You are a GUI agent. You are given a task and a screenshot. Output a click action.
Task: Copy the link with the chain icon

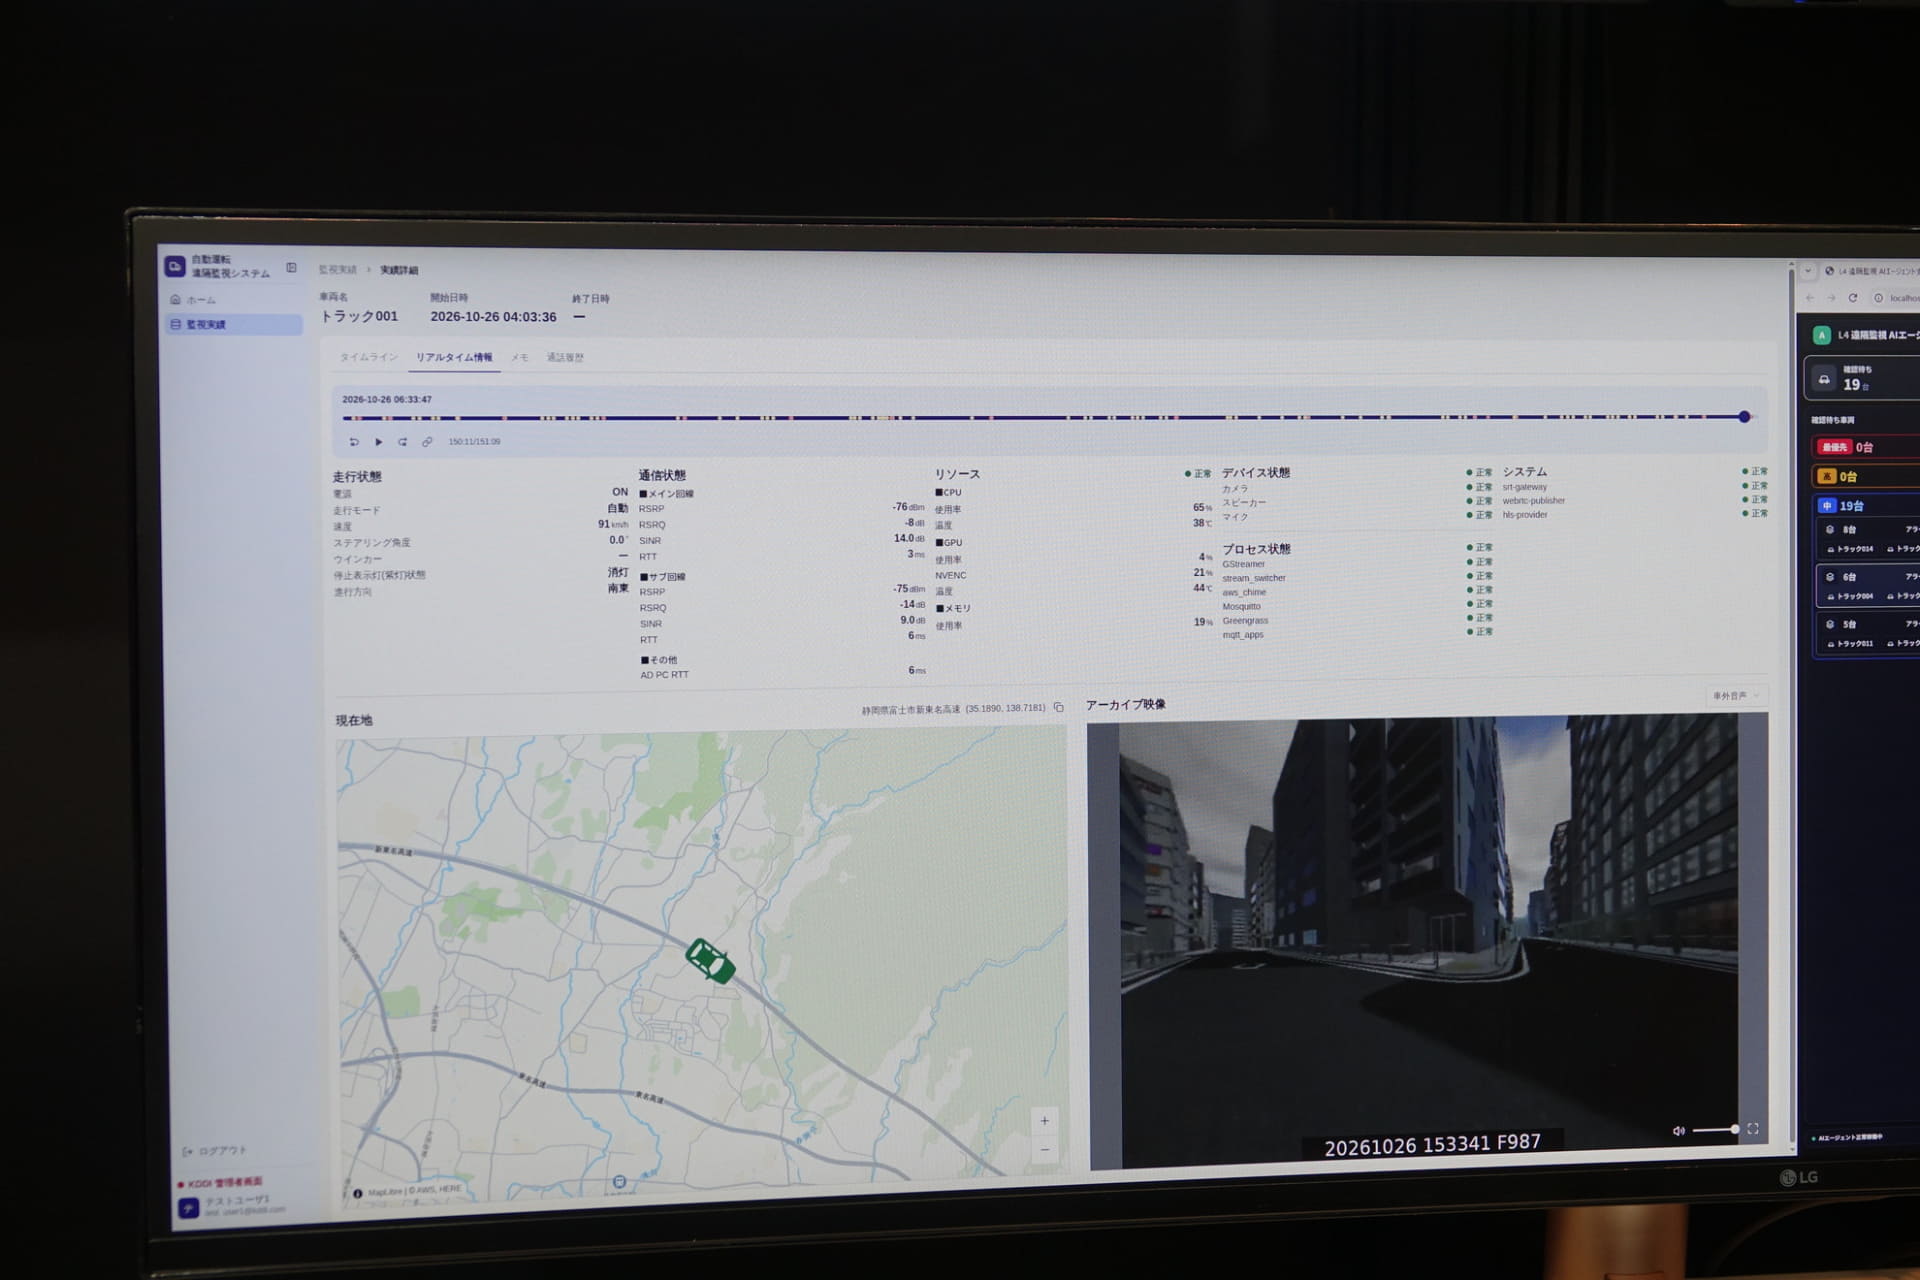(427, 441)
